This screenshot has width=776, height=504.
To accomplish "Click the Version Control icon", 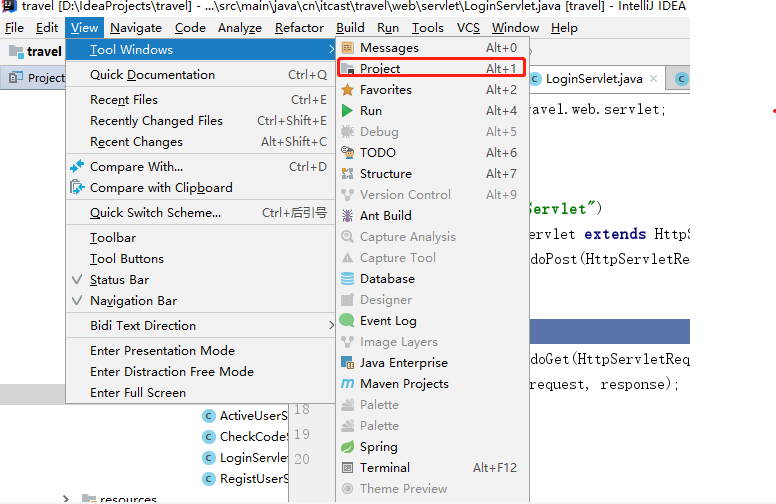I will coord(347,195).
